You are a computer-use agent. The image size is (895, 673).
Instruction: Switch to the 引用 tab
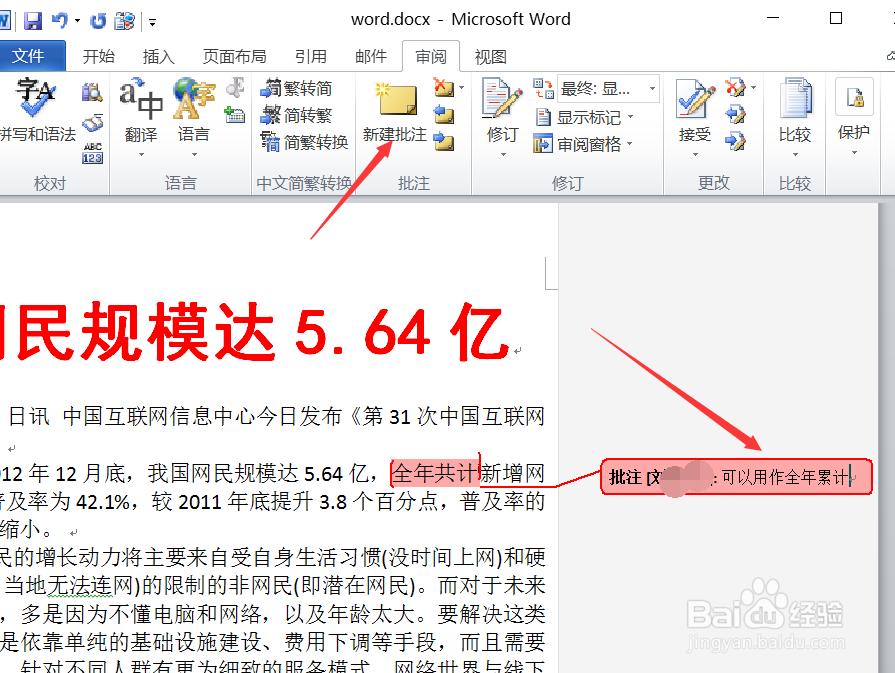(311, 57)
